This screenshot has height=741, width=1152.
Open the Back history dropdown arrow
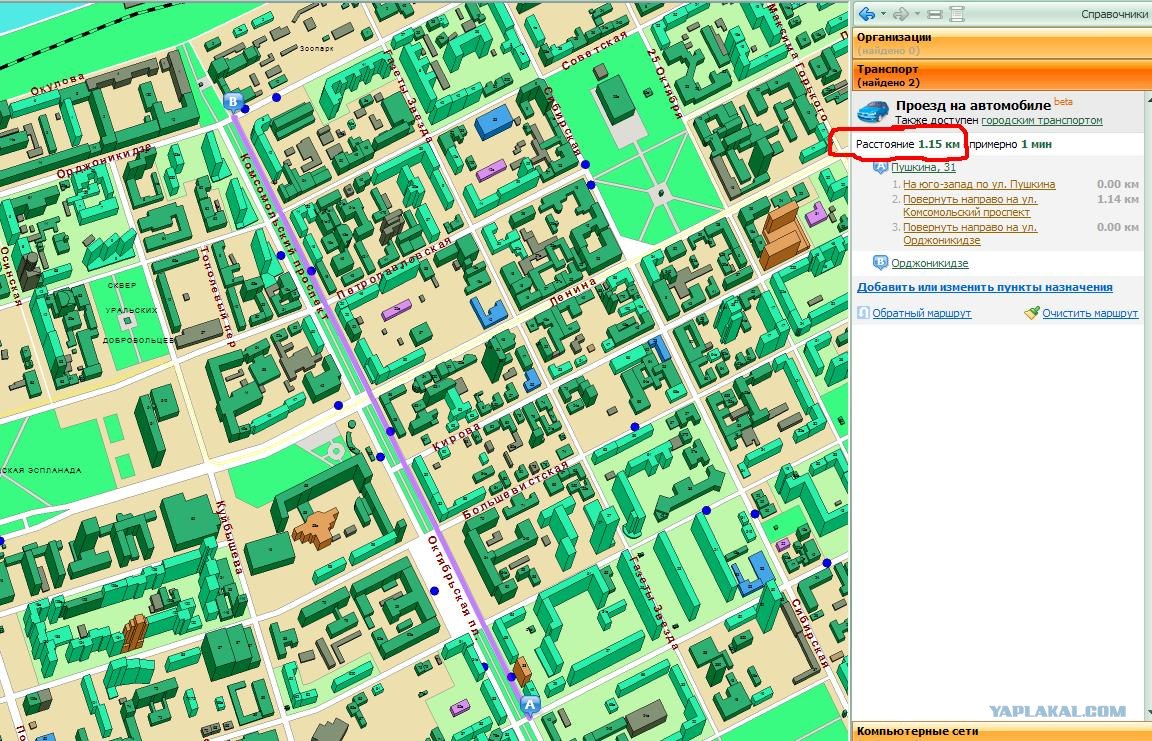tap(883, 14)
